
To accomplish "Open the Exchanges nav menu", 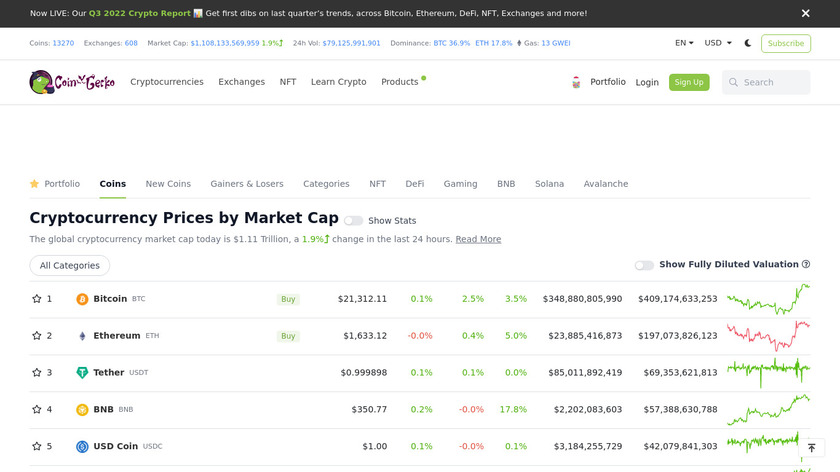I will point(242,82).
